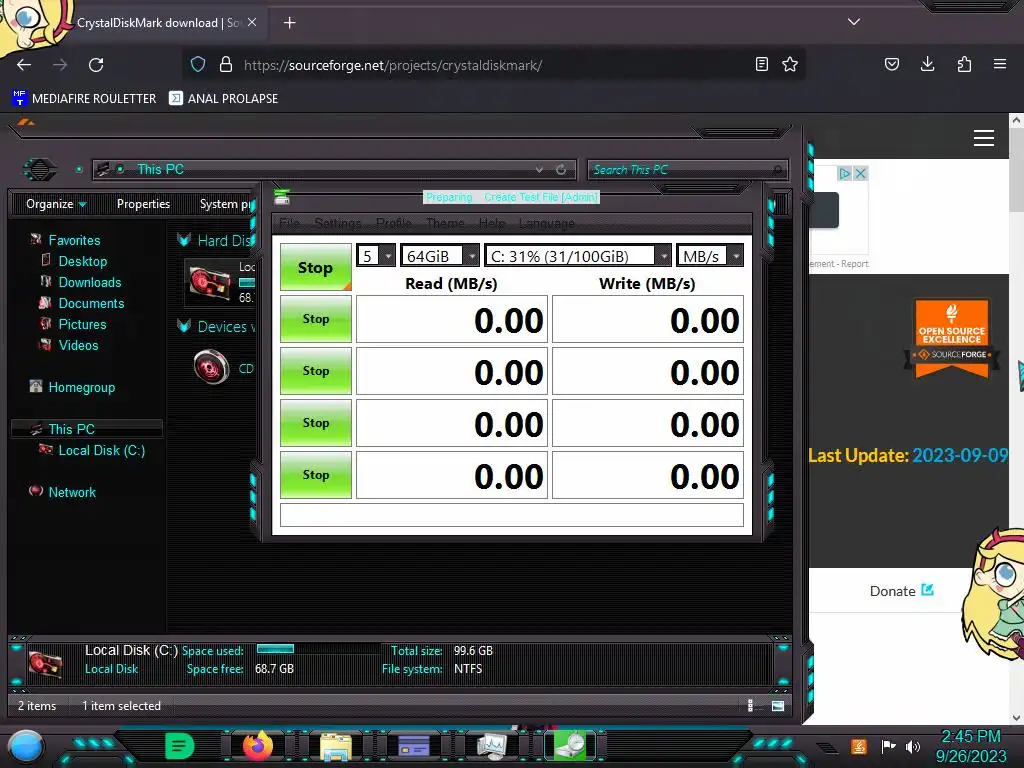Image resolution: width=1024 pixels, height=768 pixels.
Task: Open a new browser tab
Action: [x=289, y=23]
